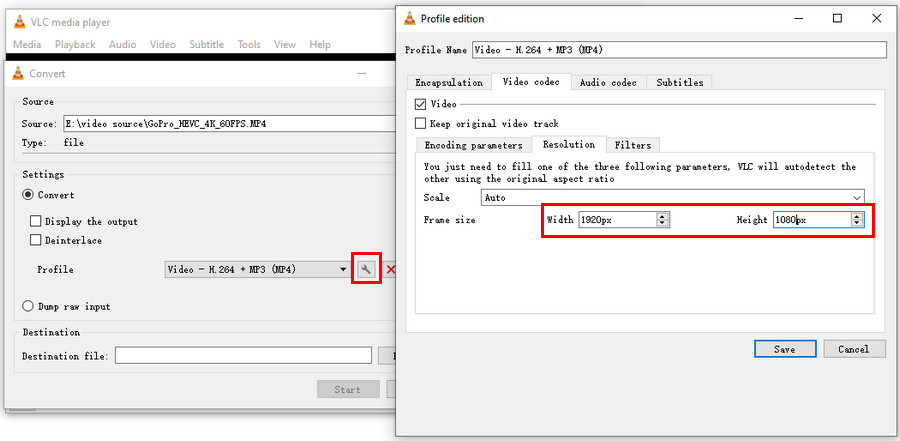Viewport: 900px width, 441px height.
Task: Click into the Profile Name field
Action: (x=680, y=50)
